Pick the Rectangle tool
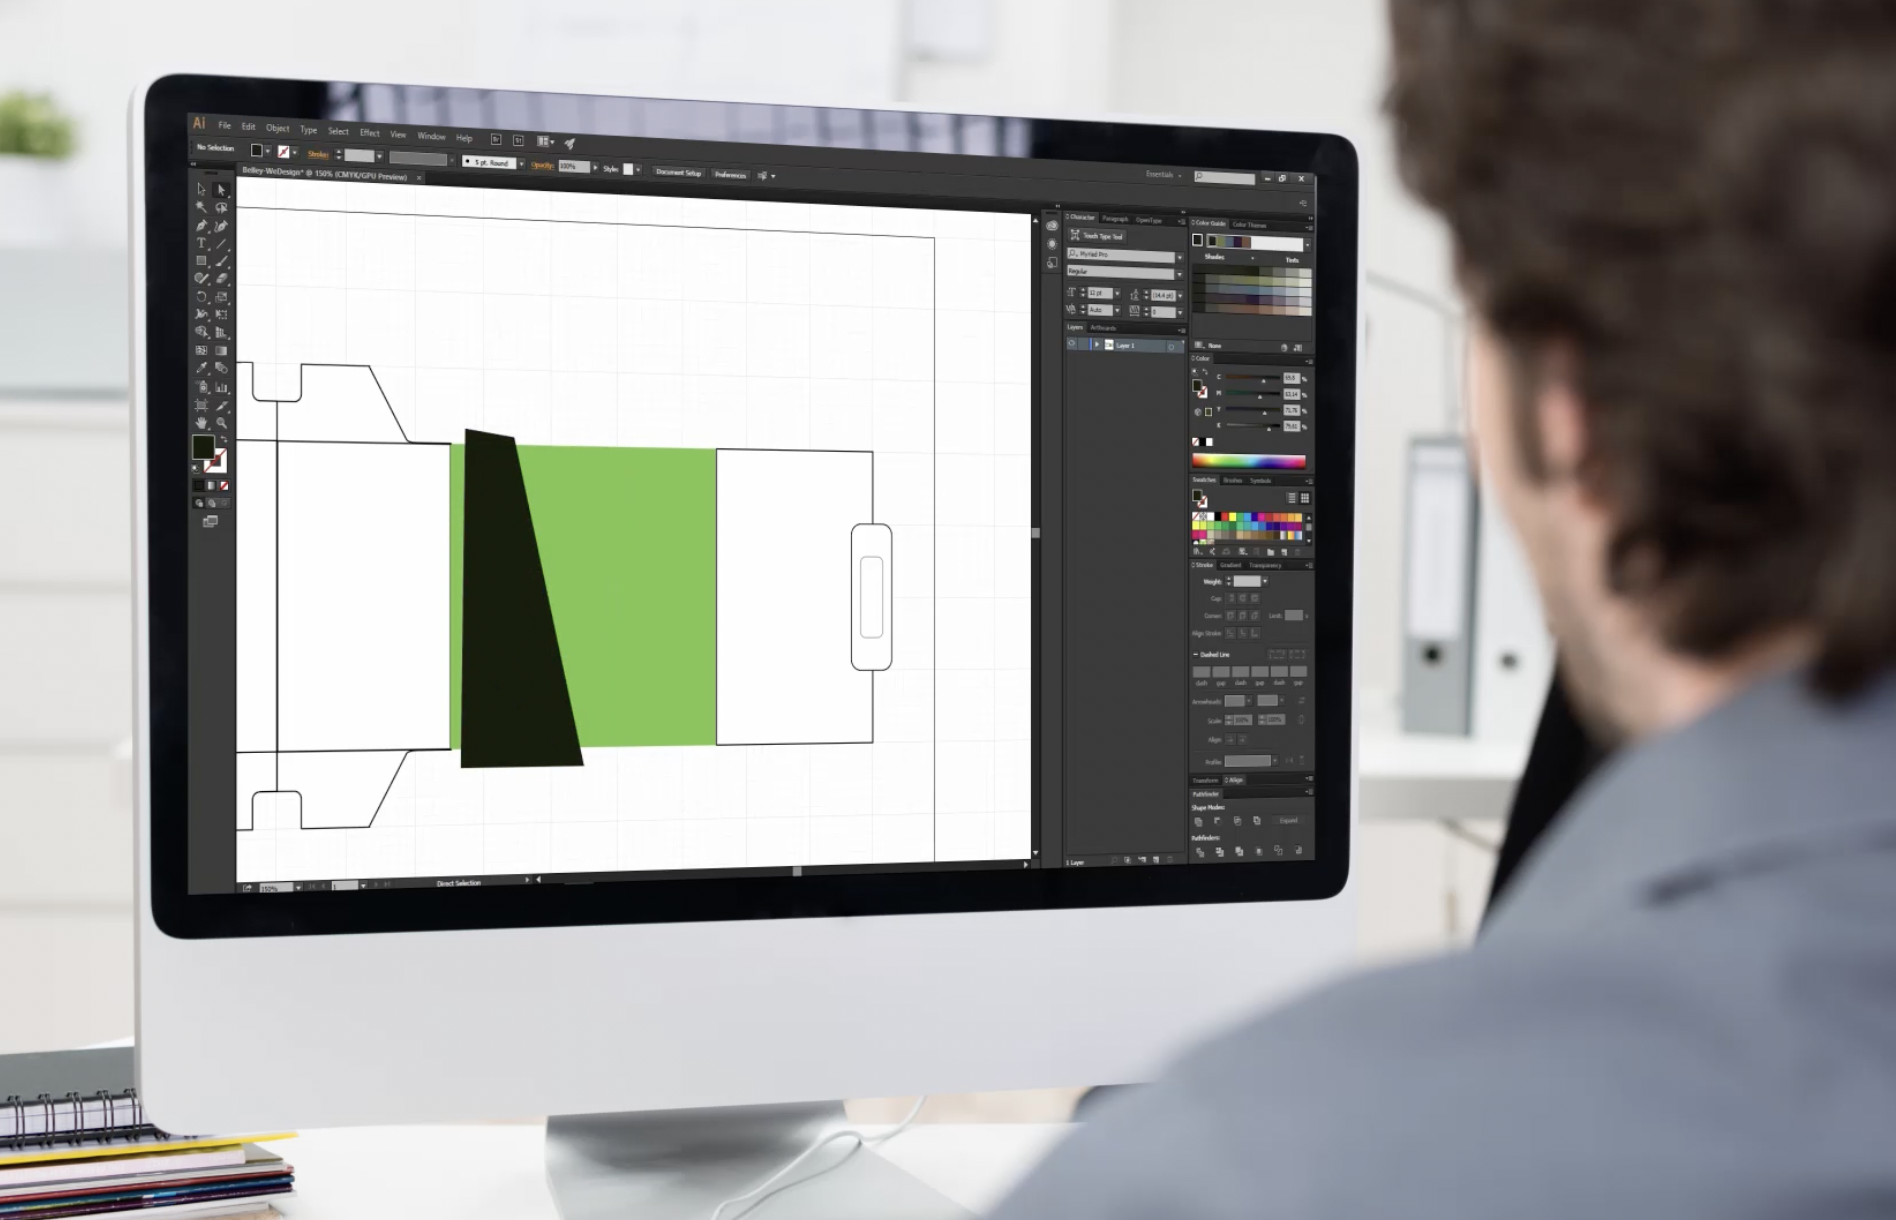The height and width of the screenshot is (1220, 1896). tap(201, 261)
